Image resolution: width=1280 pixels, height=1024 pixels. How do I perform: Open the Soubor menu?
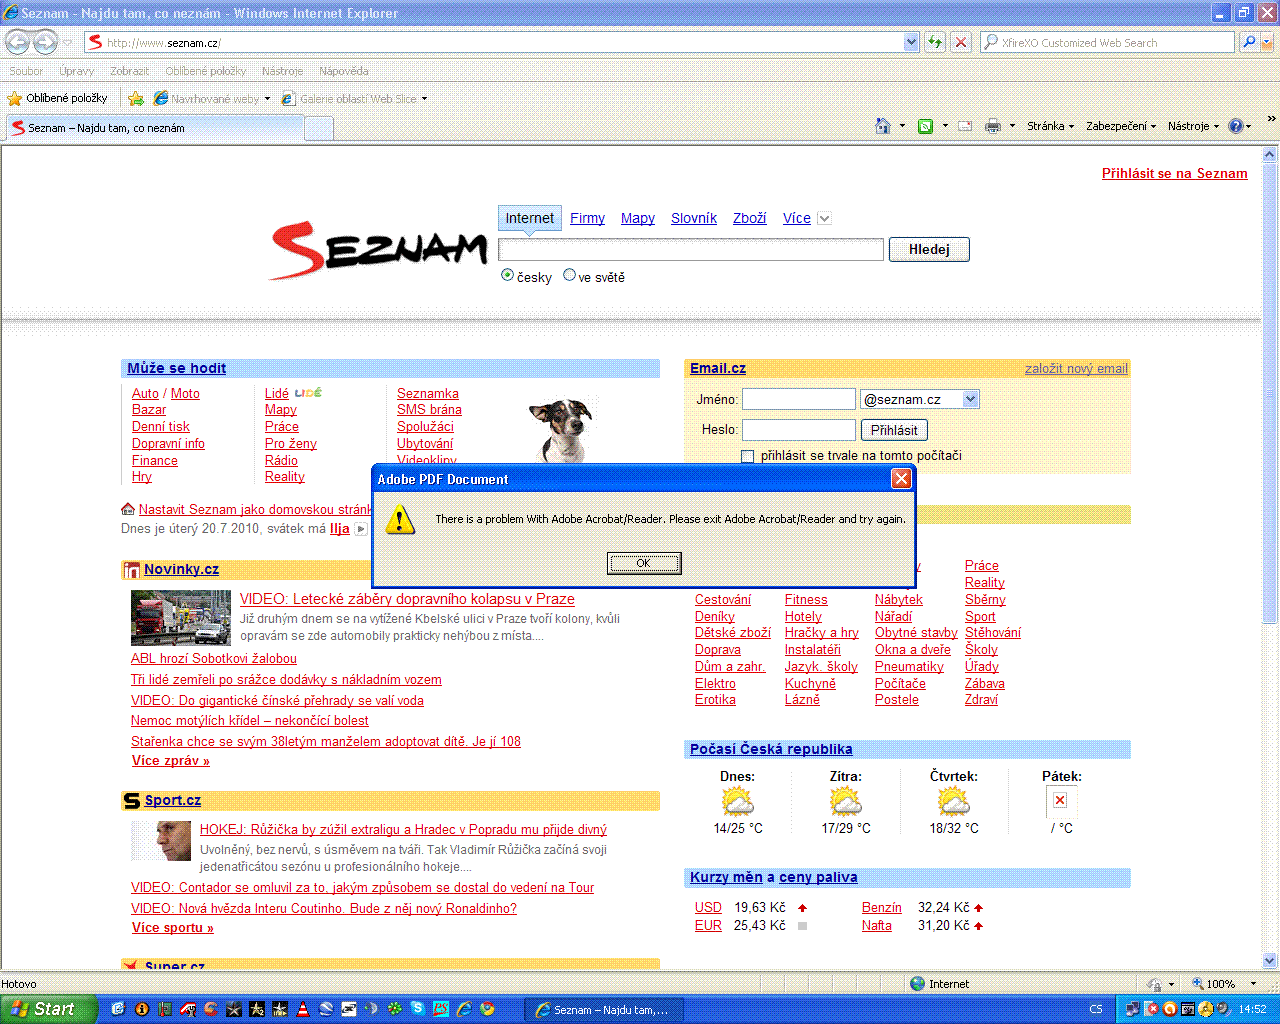click(x=26, y=71)
